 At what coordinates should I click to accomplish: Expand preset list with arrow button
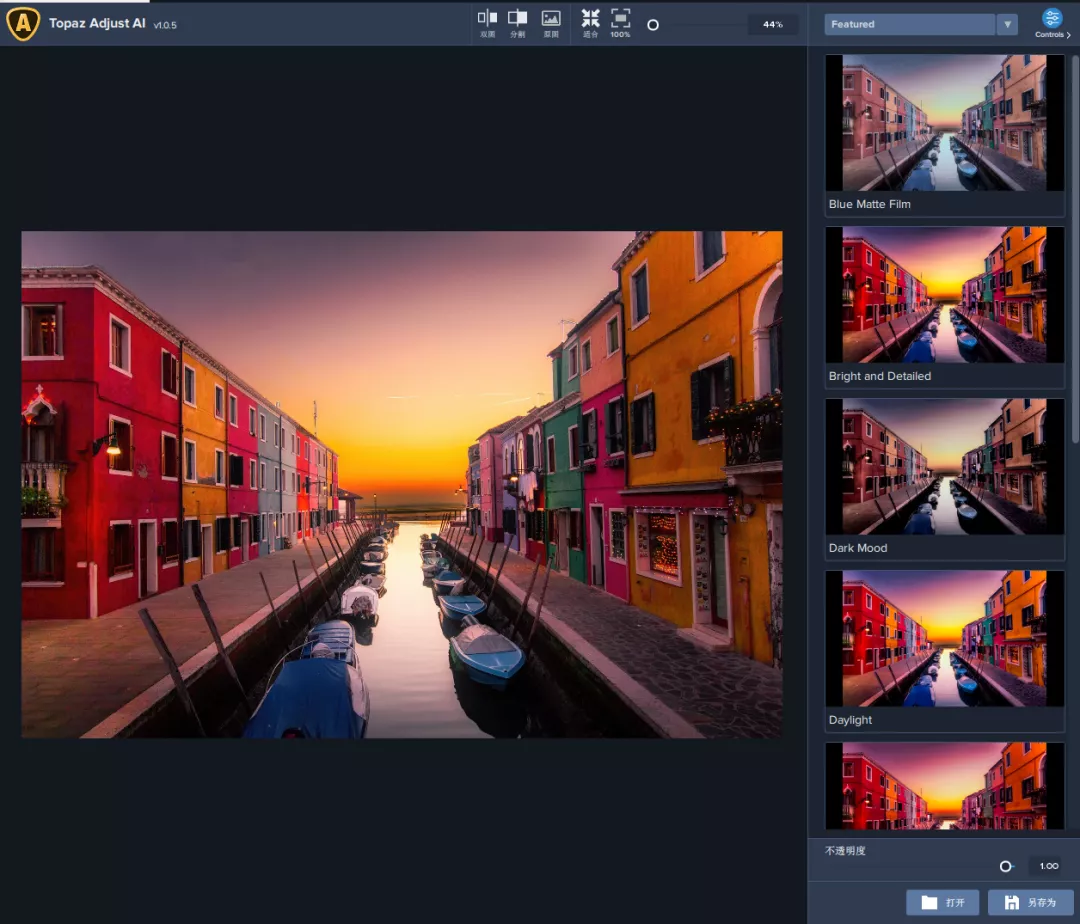coord(1007,25)
